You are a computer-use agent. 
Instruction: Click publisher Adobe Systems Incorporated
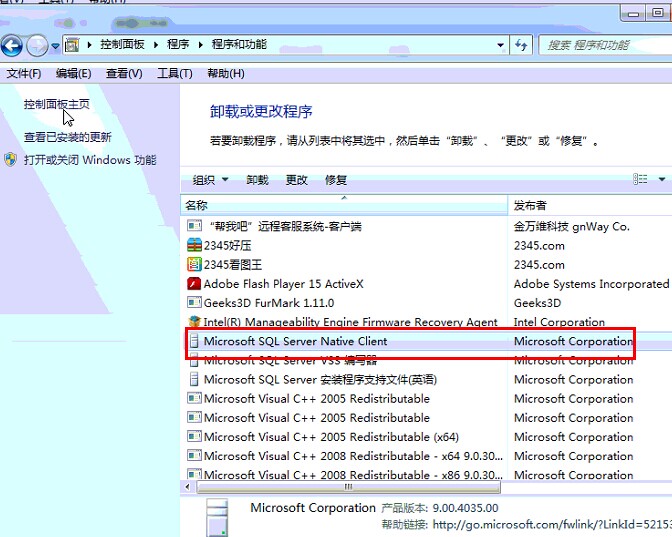(x=591, y=284)
